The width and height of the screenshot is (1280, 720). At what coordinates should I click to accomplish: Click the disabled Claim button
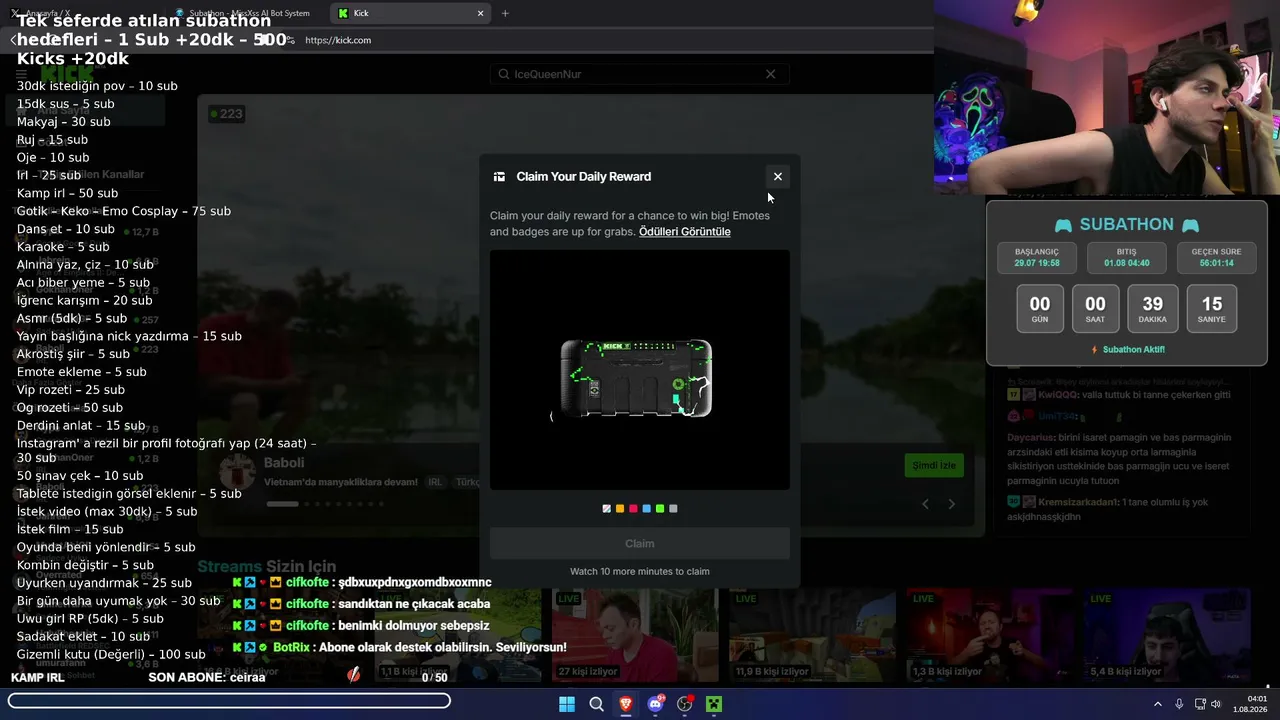click(640, 543)
